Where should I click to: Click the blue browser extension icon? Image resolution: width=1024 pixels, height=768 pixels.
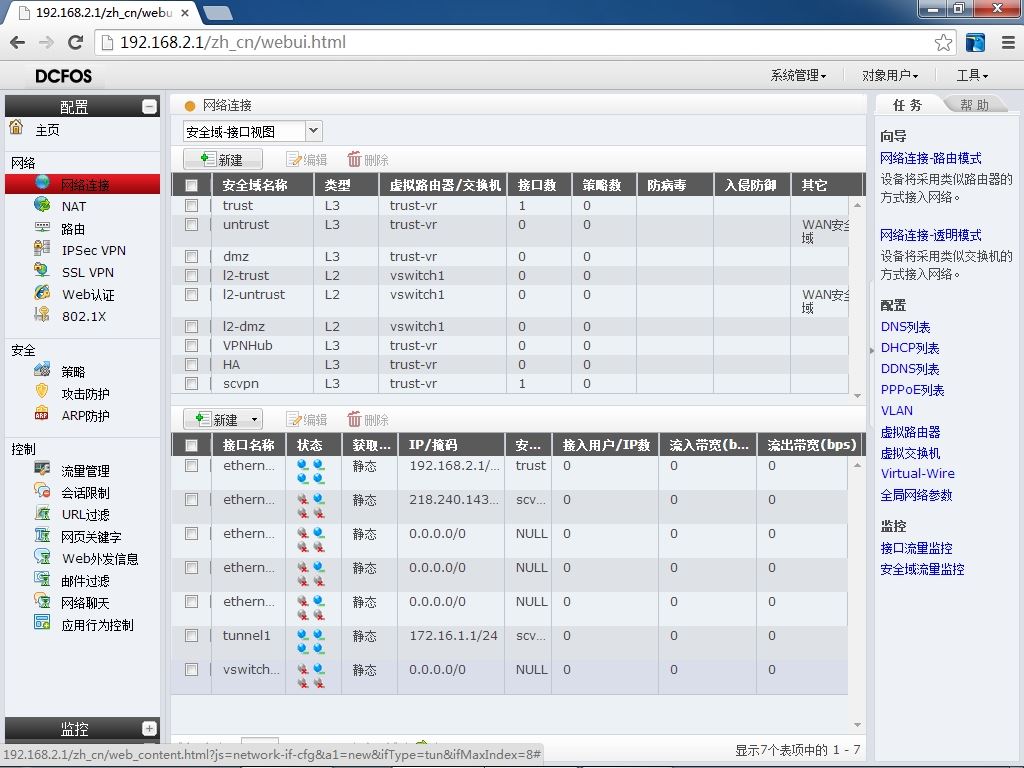pyautogui.click(x=975, y=42)
